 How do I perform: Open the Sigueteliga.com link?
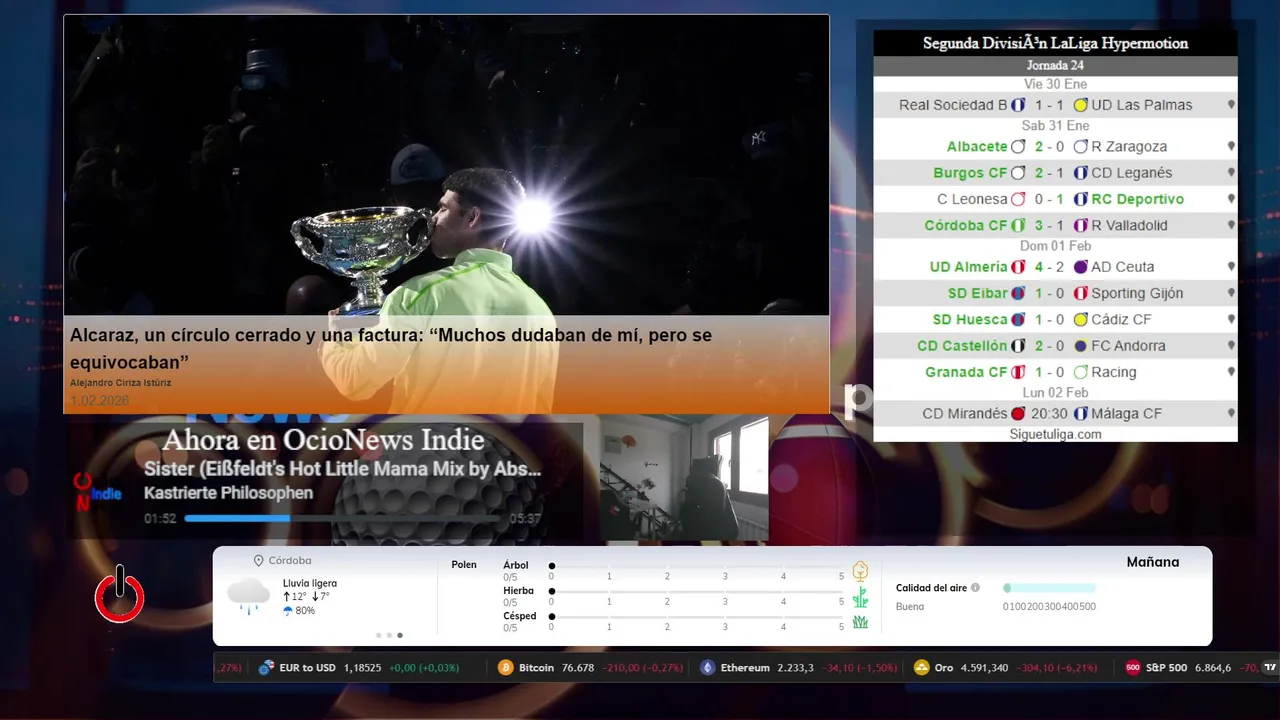click(x=1055, y=434)
